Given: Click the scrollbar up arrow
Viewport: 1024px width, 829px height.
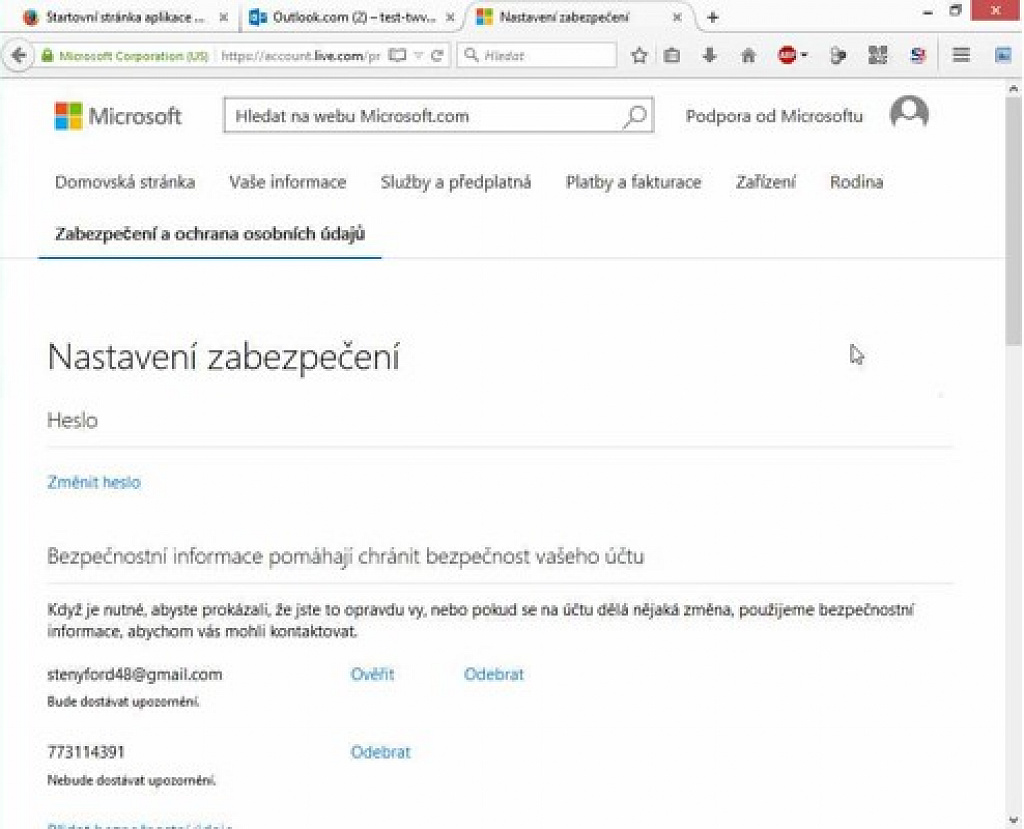Looking at the screenshot, I should click(x=1014, y=88).
